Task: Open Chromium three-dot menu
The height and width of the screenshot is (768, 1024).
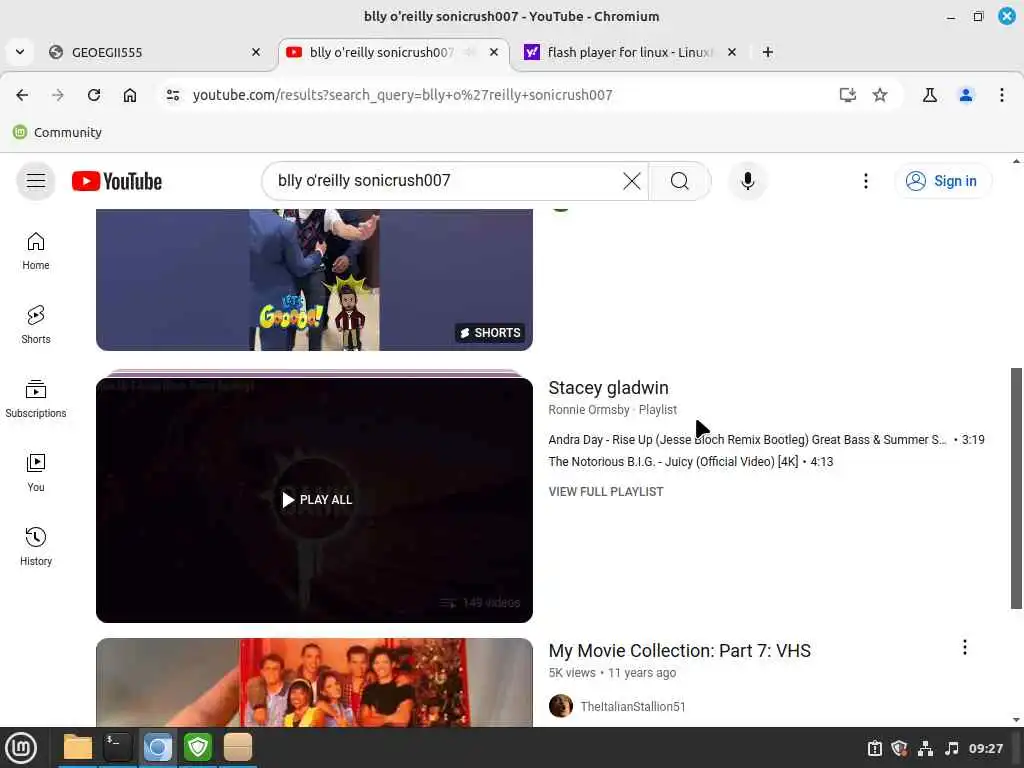Action: (1002, 95)
